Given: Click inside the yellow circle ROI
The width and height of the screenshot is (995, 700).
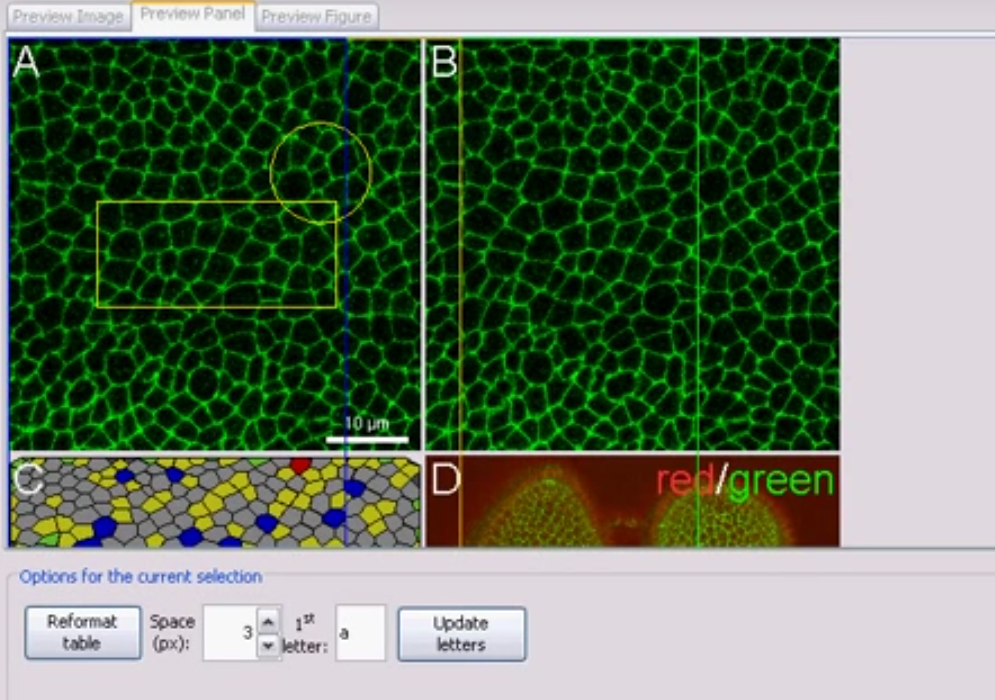Looking at the screenshot, I should [x=320, y=172].
